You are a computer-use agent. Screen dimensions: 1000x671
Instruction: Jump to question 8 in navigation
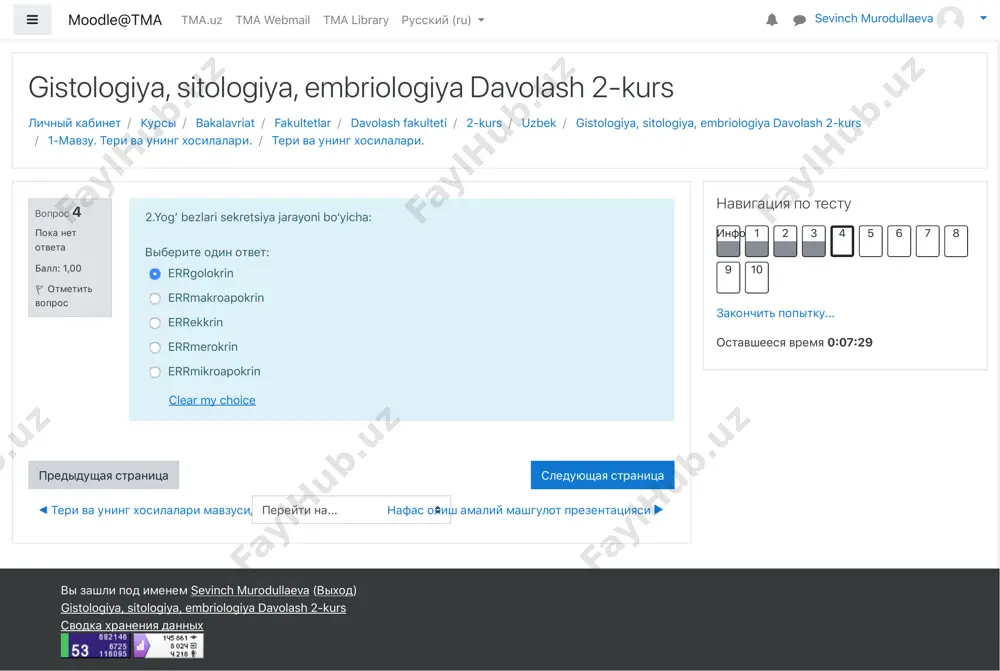[956, 241]
